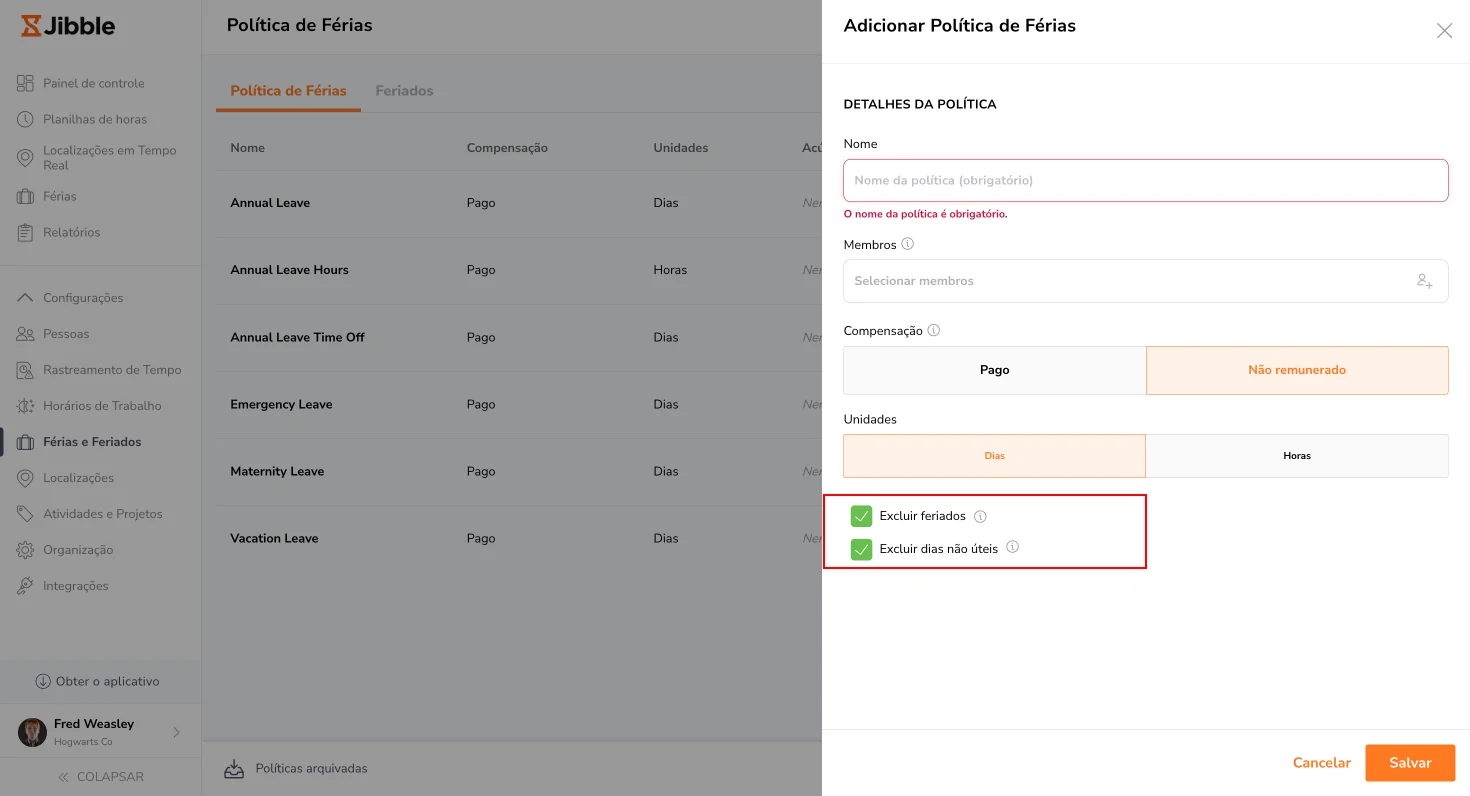Click the Unidades column header

pos(681,148)
